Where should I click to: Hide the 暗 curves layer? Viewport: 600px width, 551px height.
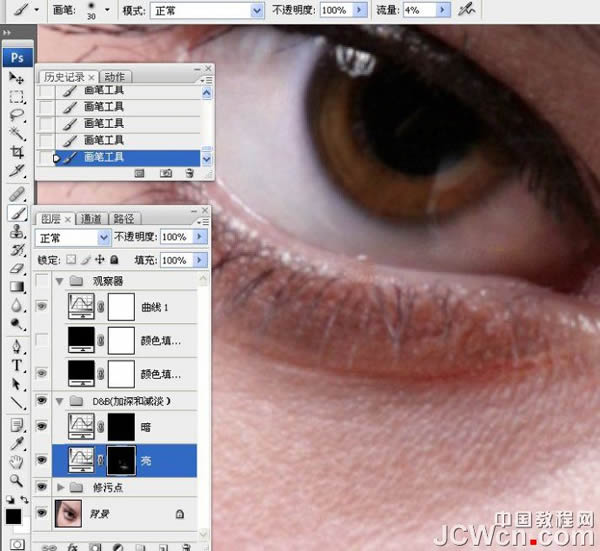click(42, 426)
